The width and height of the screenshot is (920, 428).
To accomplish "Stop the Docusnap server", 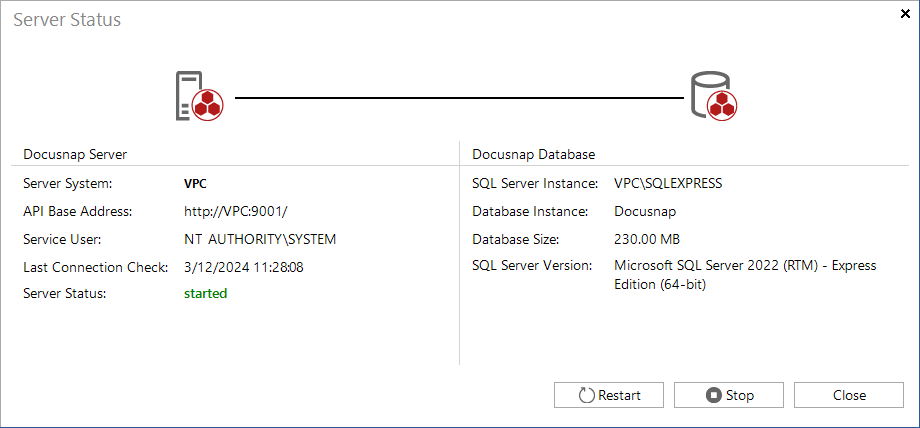I will click(x=729, y=395).
